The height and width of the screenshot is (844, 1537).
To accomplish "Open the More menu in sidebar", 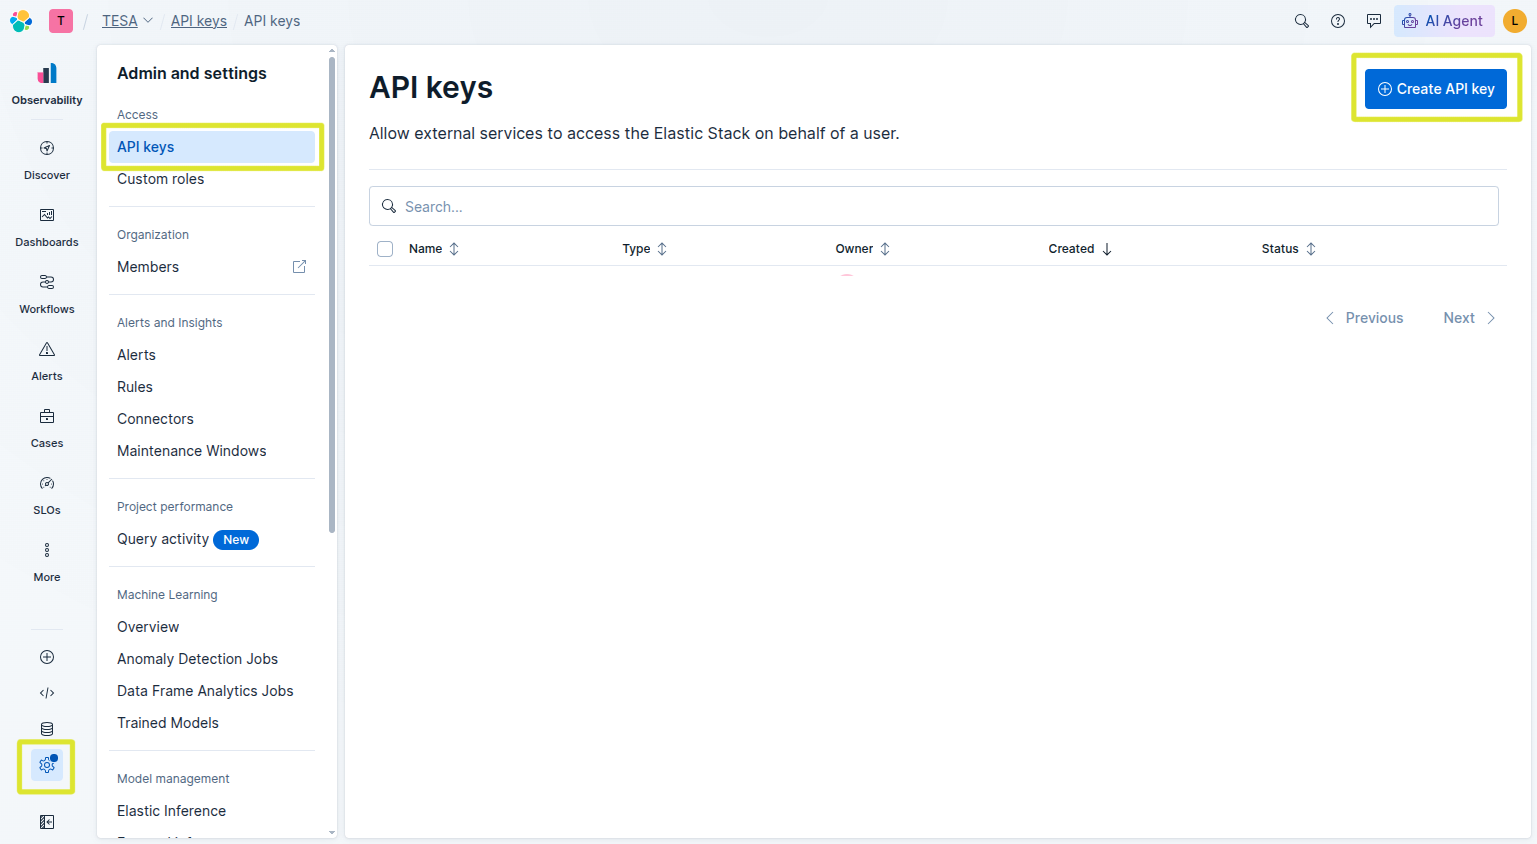I will 47,562.
